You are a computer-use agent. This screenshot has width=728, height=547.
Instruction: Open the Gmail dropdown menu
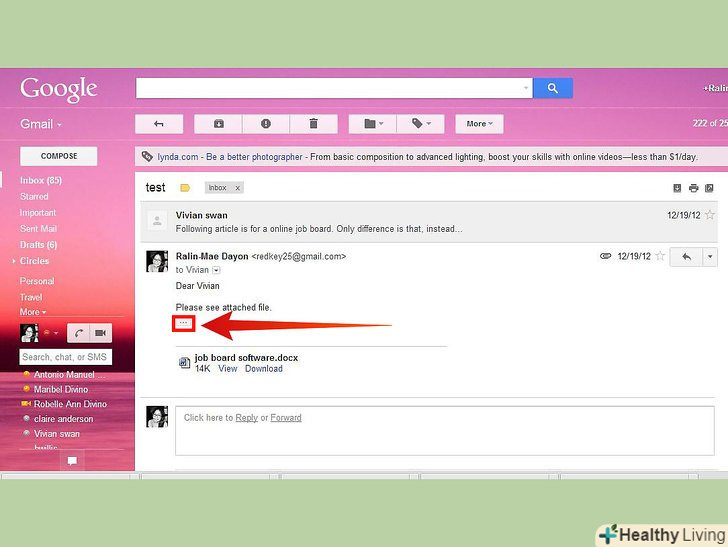coord(41,124)
